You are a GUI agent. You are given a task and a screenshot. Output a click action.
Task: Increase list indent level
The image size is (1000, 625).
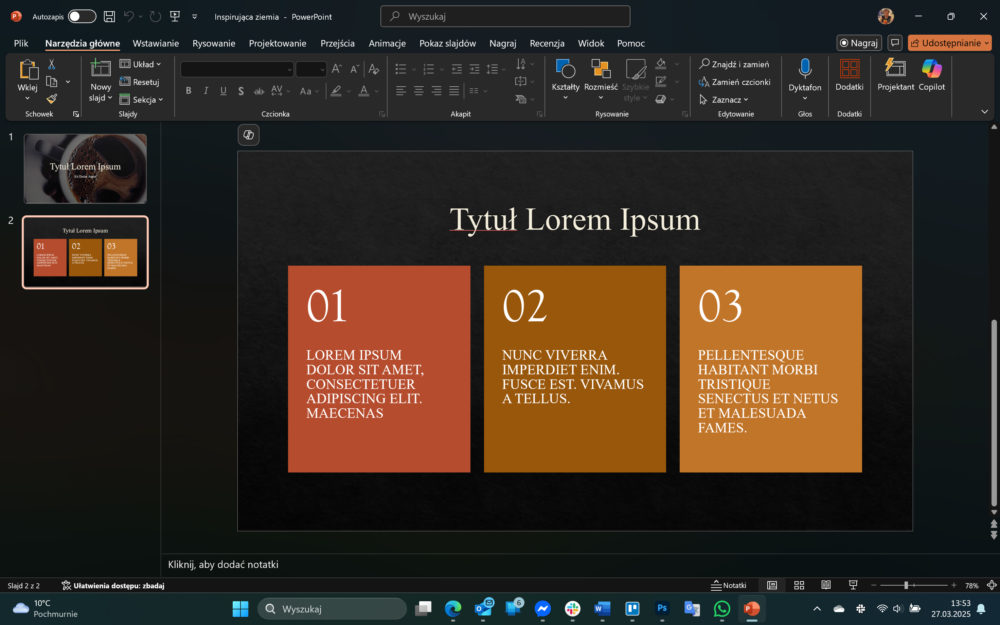[474, 69]
